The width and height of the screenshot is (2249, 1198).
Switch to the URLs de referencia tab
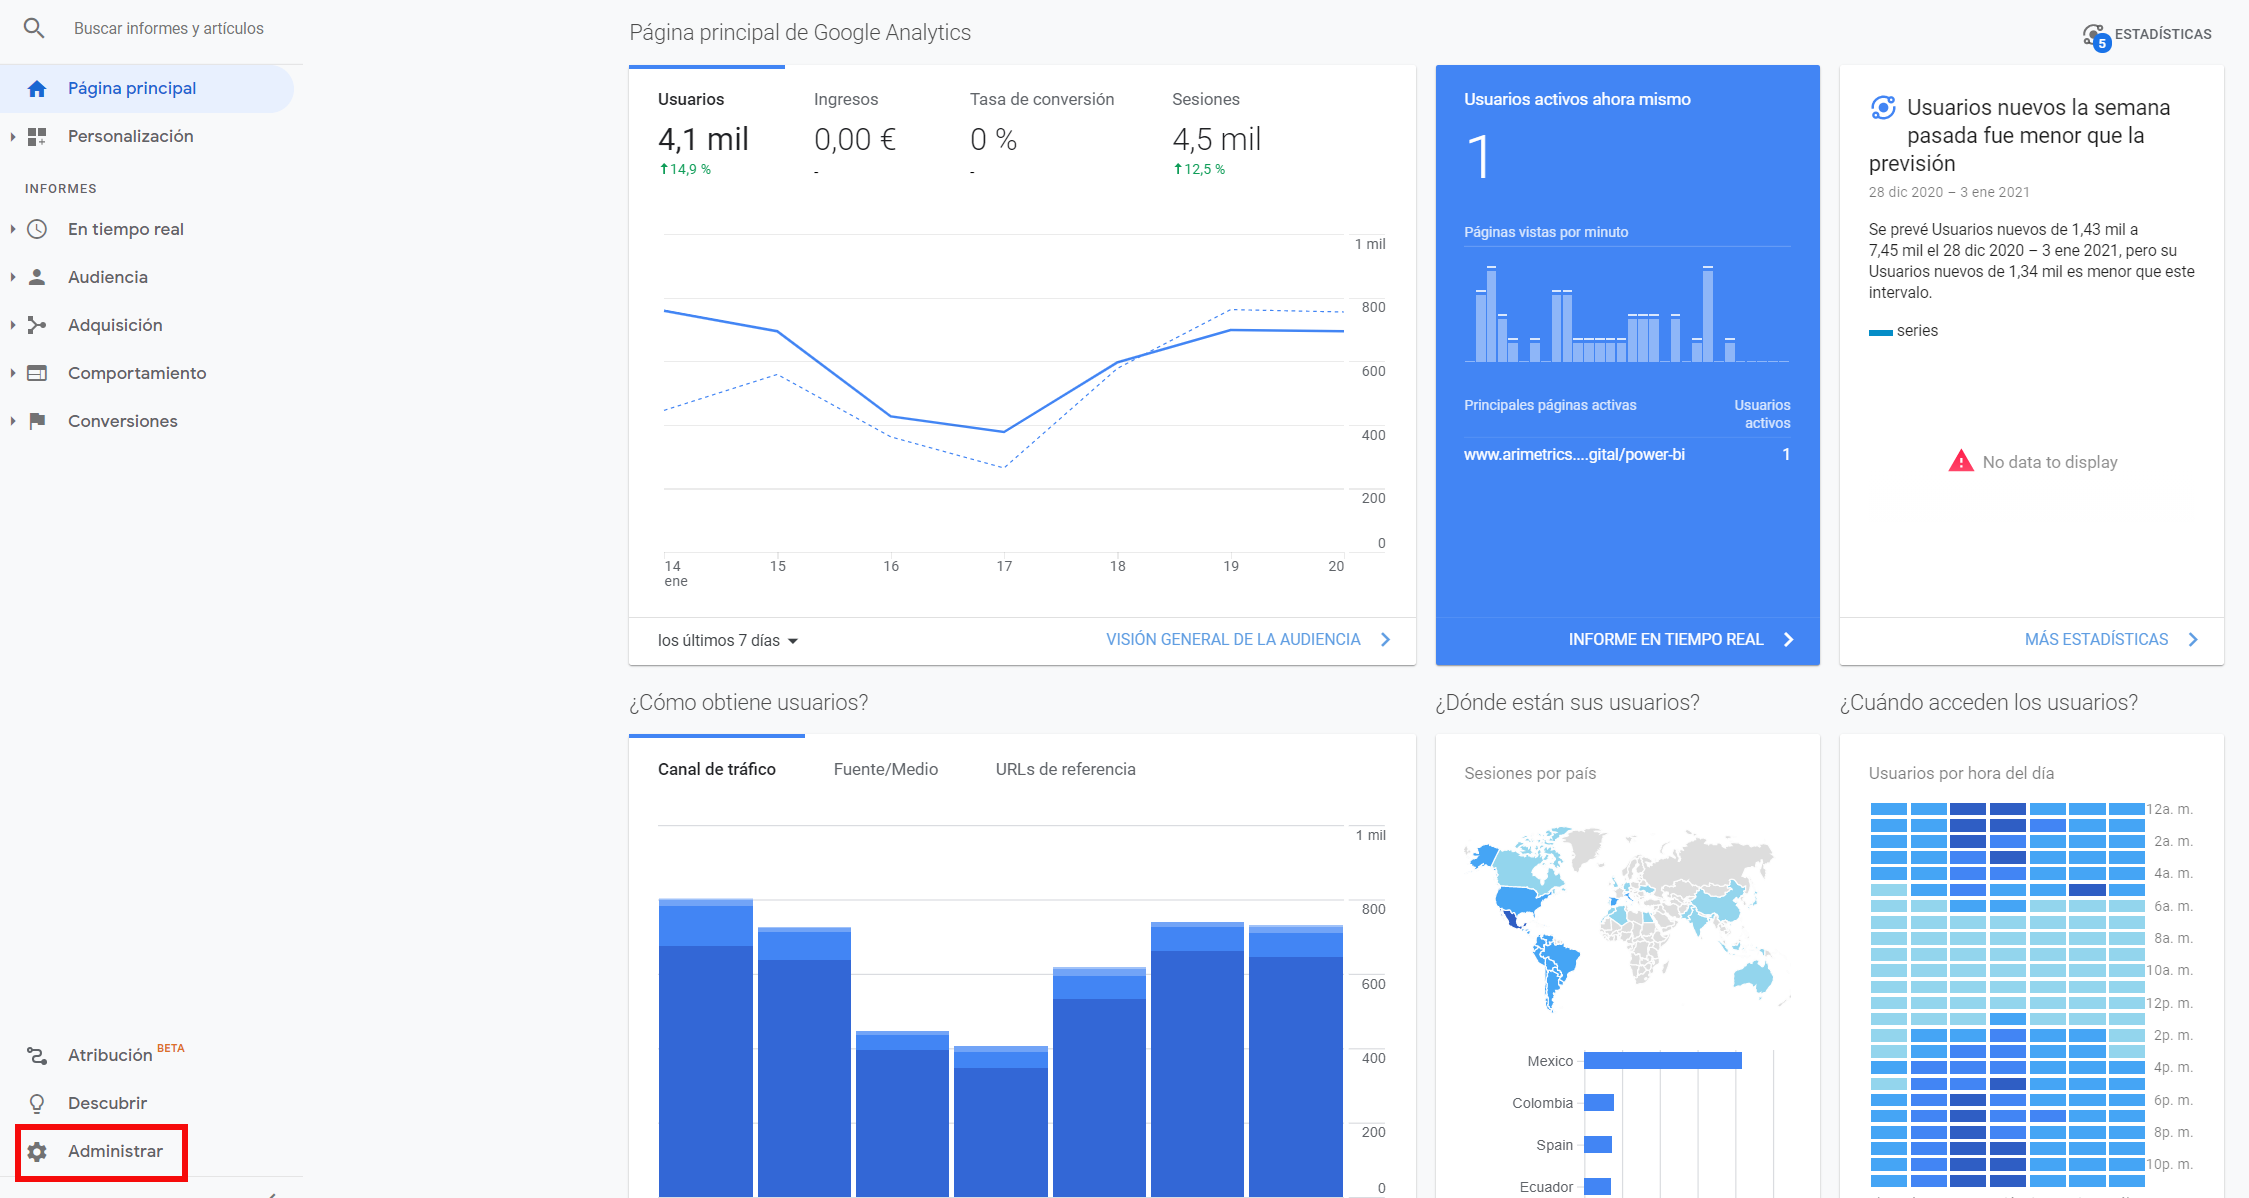coord(1066,769)
